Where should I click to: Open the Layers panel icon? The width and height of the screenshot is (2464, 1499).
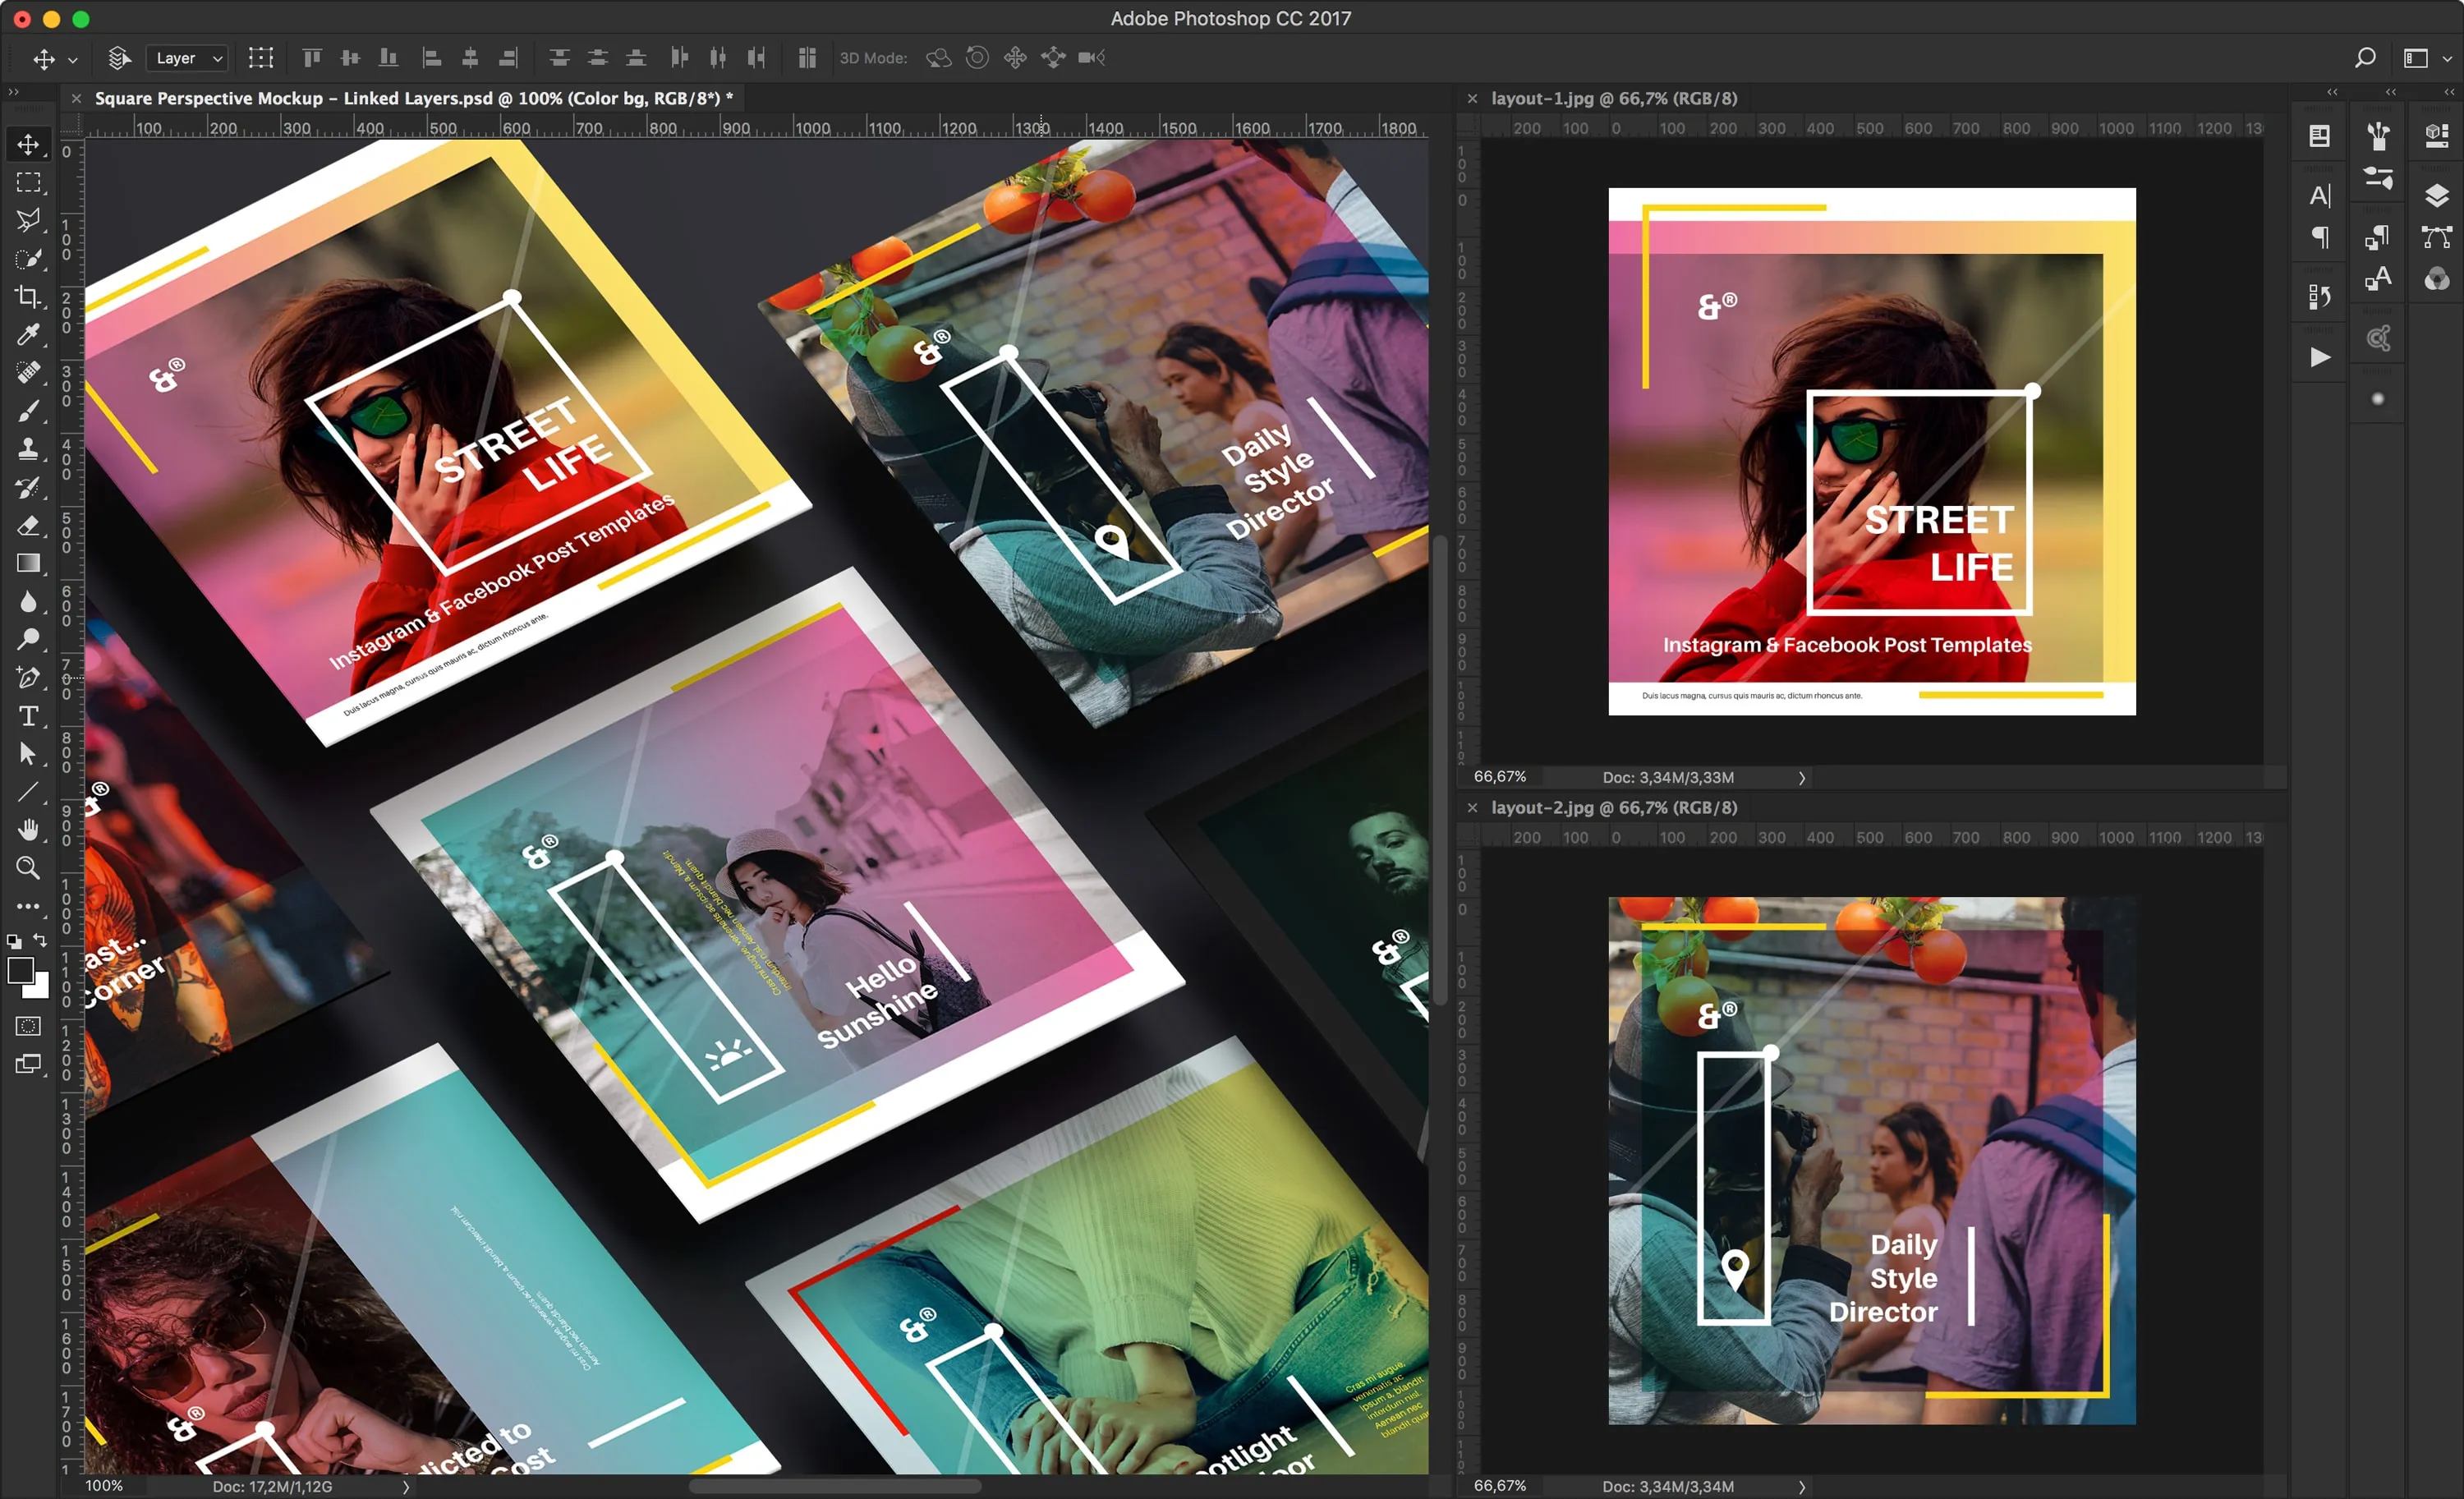coord(2437,195)
